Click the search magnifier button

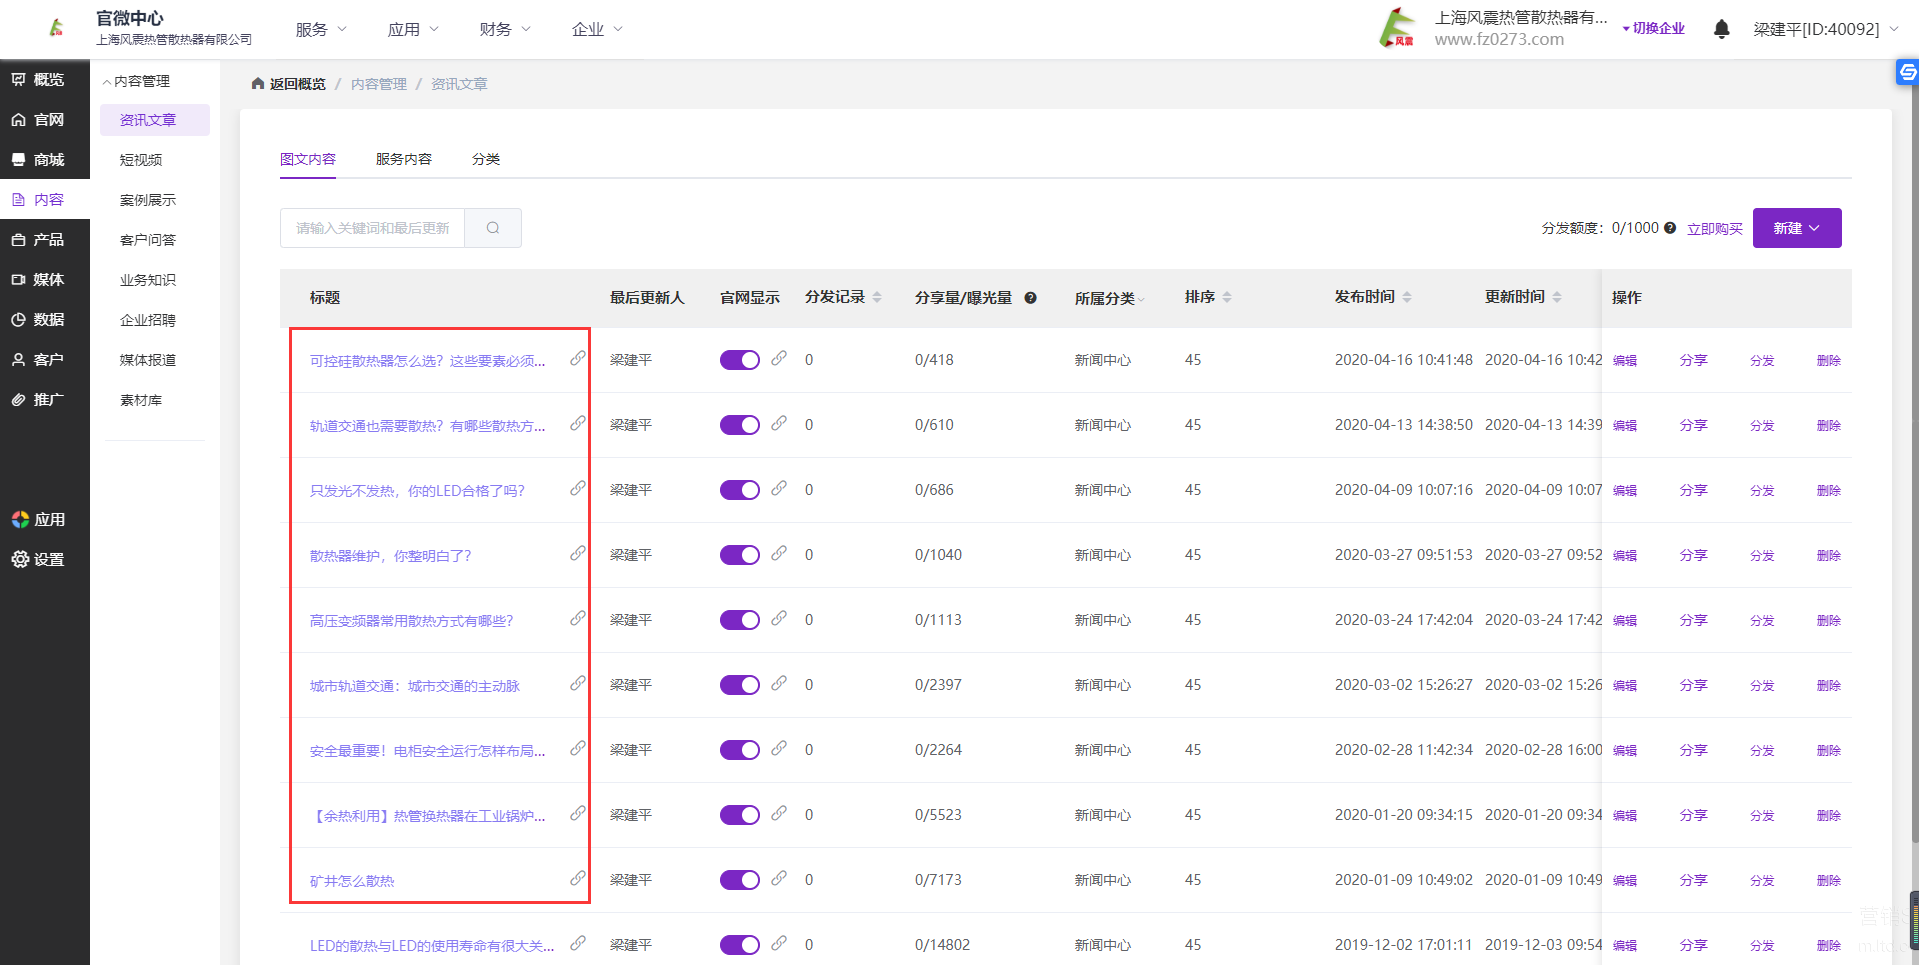pyautogui.click(x=493, y=228)
